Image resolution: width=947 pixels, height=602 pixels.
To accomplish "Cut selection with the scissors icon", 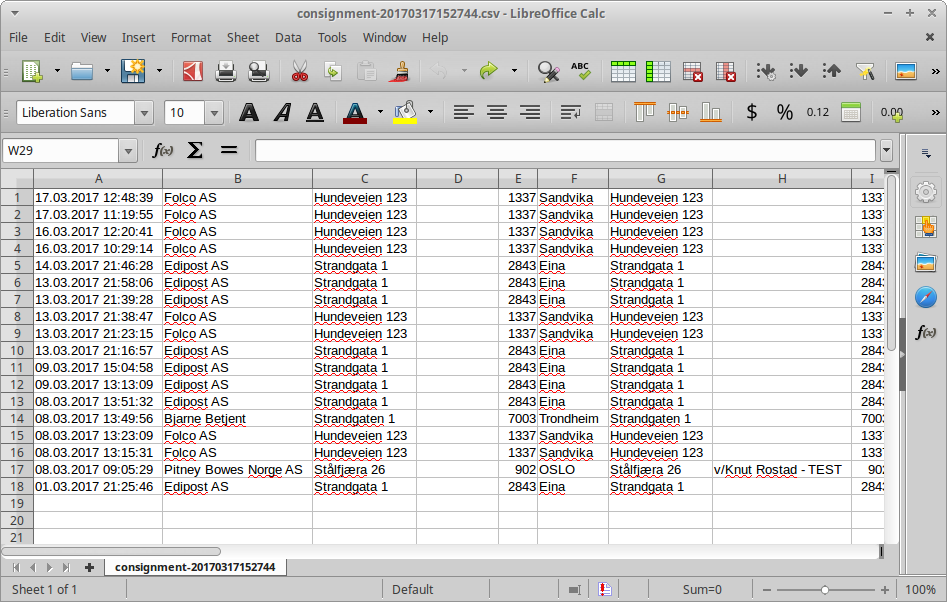I will (300, 71).
